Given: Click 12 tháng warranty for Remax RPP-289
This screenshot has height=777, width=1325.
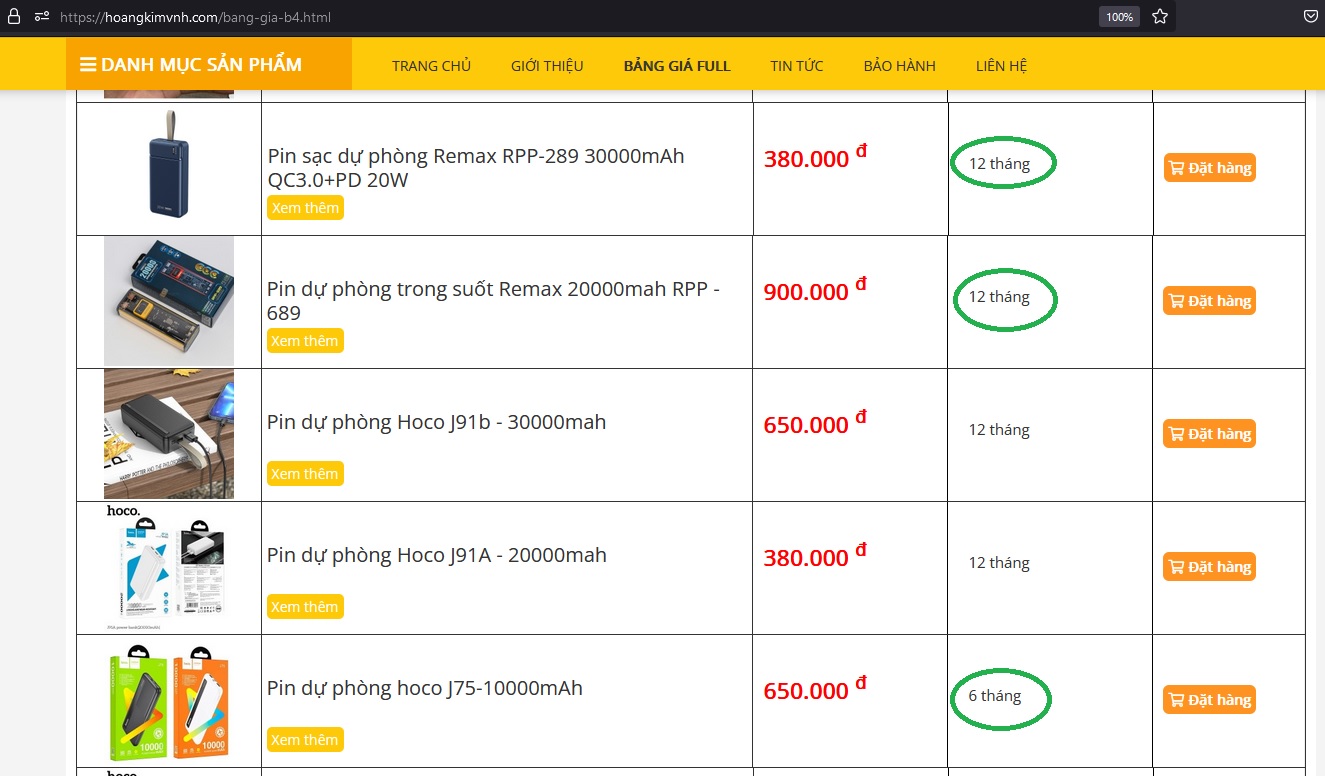Looking at the screenshot, I should (x=999, y=164).
